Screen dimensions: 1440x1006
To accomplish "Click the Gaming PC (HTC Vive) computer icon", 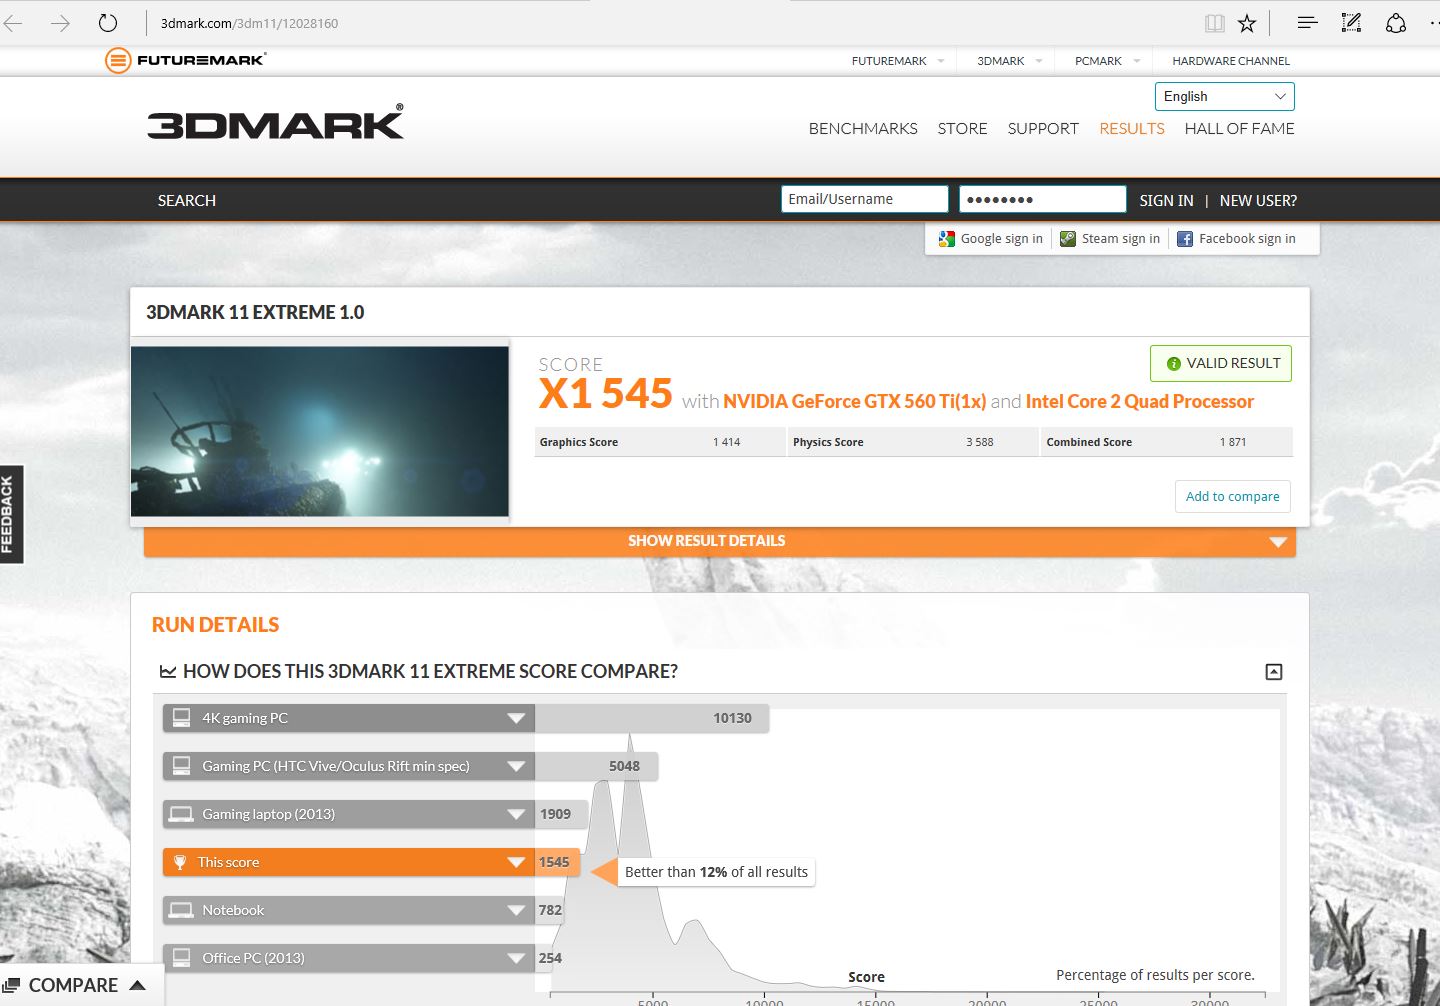I will click(x=181, y=766).
